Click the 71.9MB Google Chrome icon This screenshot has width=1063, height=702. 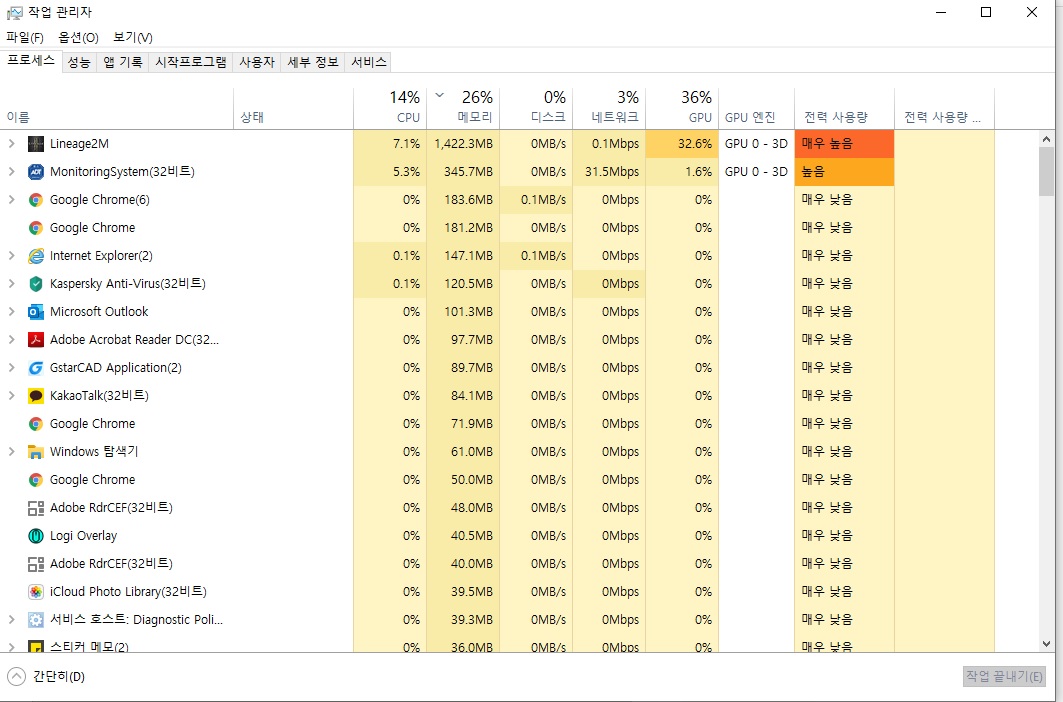click(x=36, y=424)
